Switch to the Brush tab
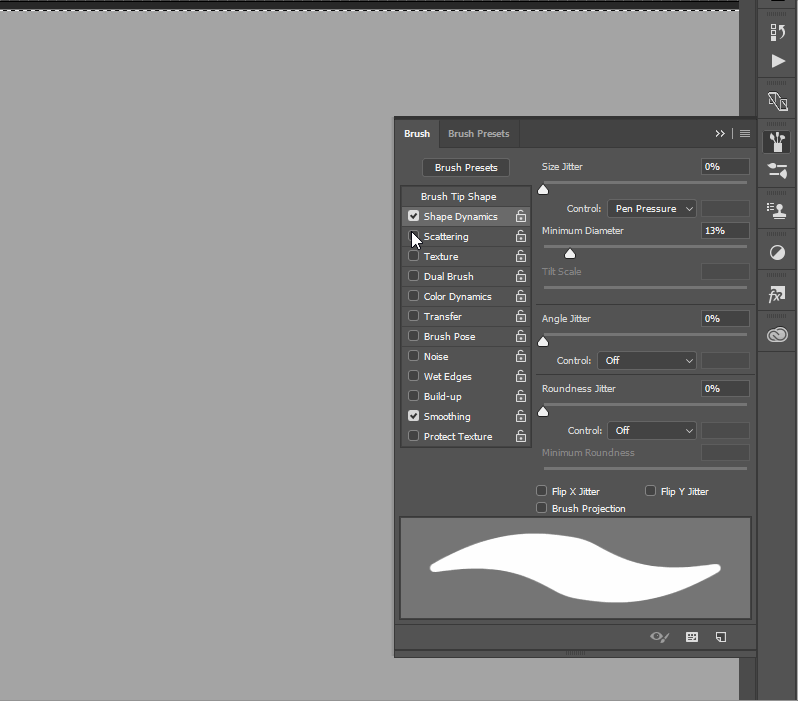The image size is (798, 701). (417, 133)
